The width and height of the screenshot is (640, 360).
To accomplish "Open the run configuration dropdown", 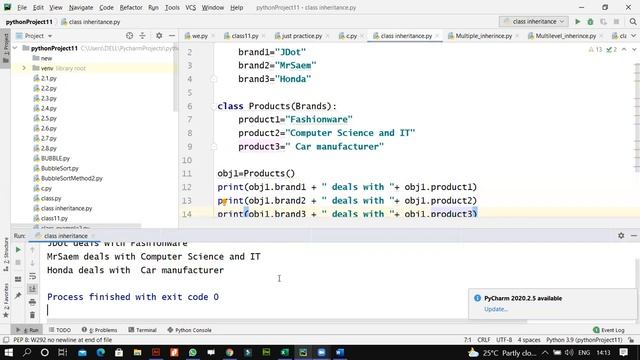I will click(x=534, y=22).
